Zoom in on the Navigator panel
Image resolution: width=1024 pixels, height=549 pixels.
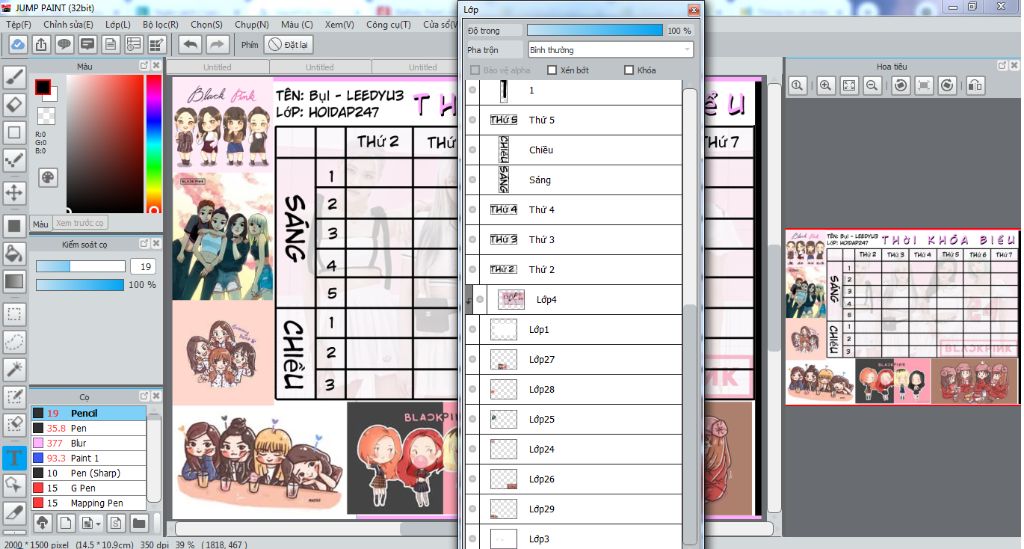point(825,86)
